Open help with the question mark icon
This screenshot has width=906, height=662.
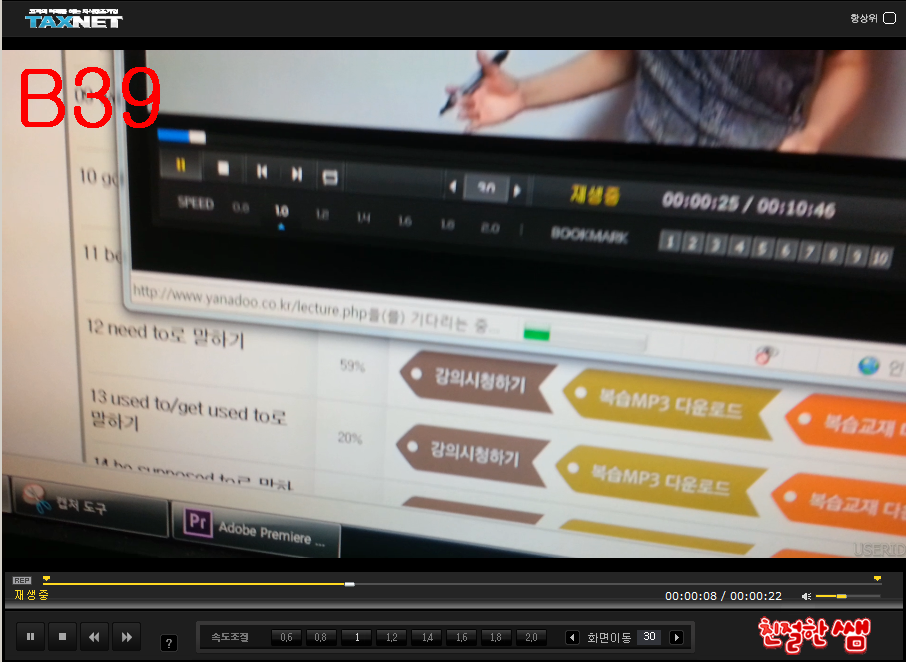click(x=169, y=643)
